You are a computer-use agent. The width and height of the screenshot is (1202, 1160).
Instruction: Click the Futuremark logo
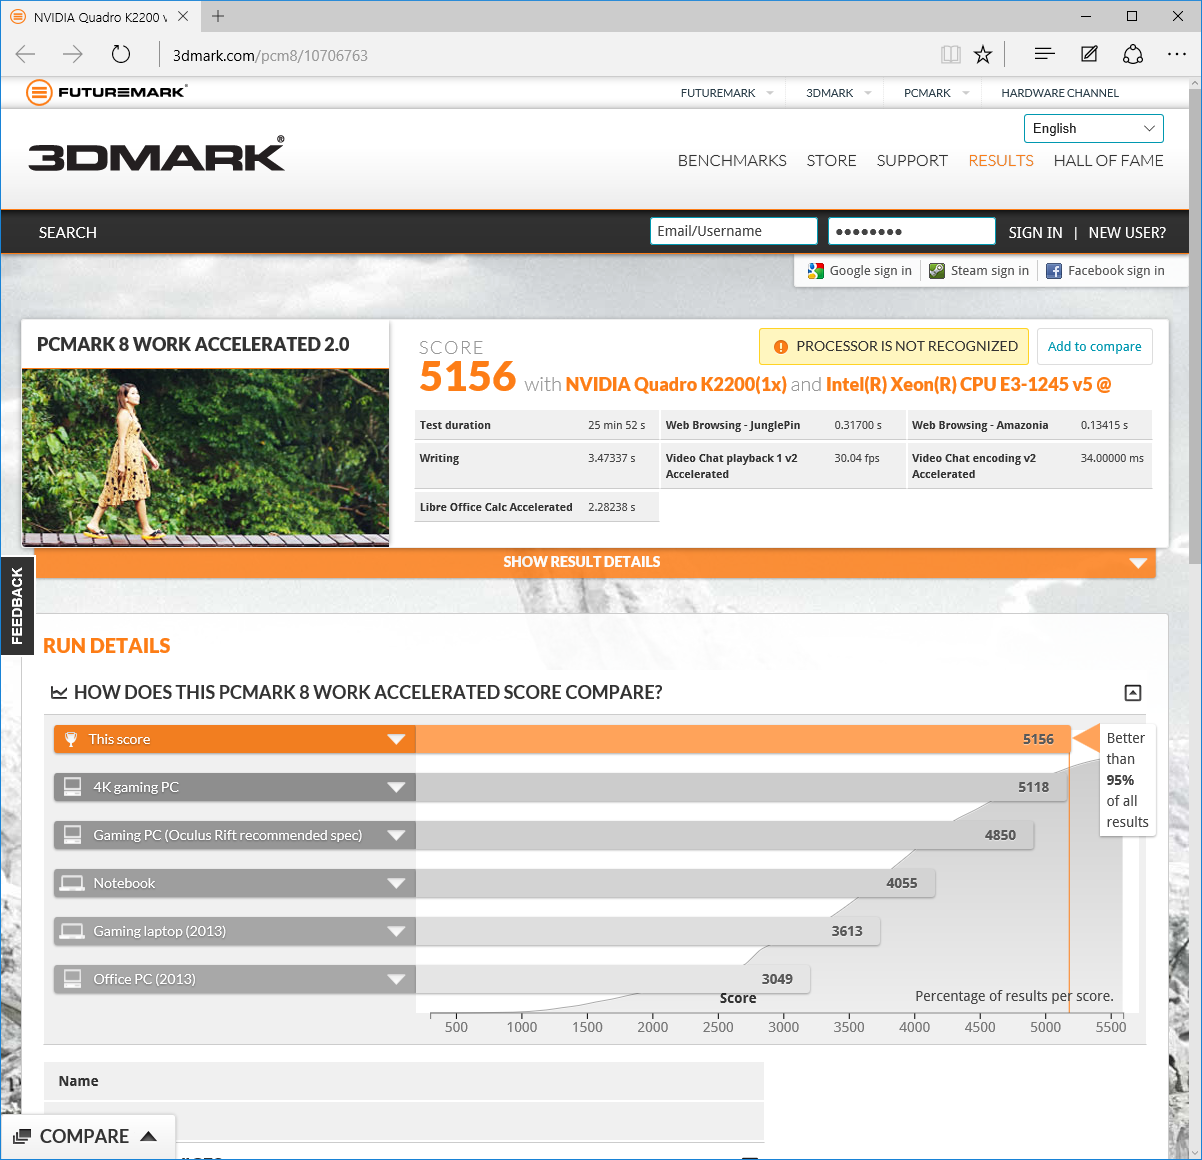(x=107, y=92)
